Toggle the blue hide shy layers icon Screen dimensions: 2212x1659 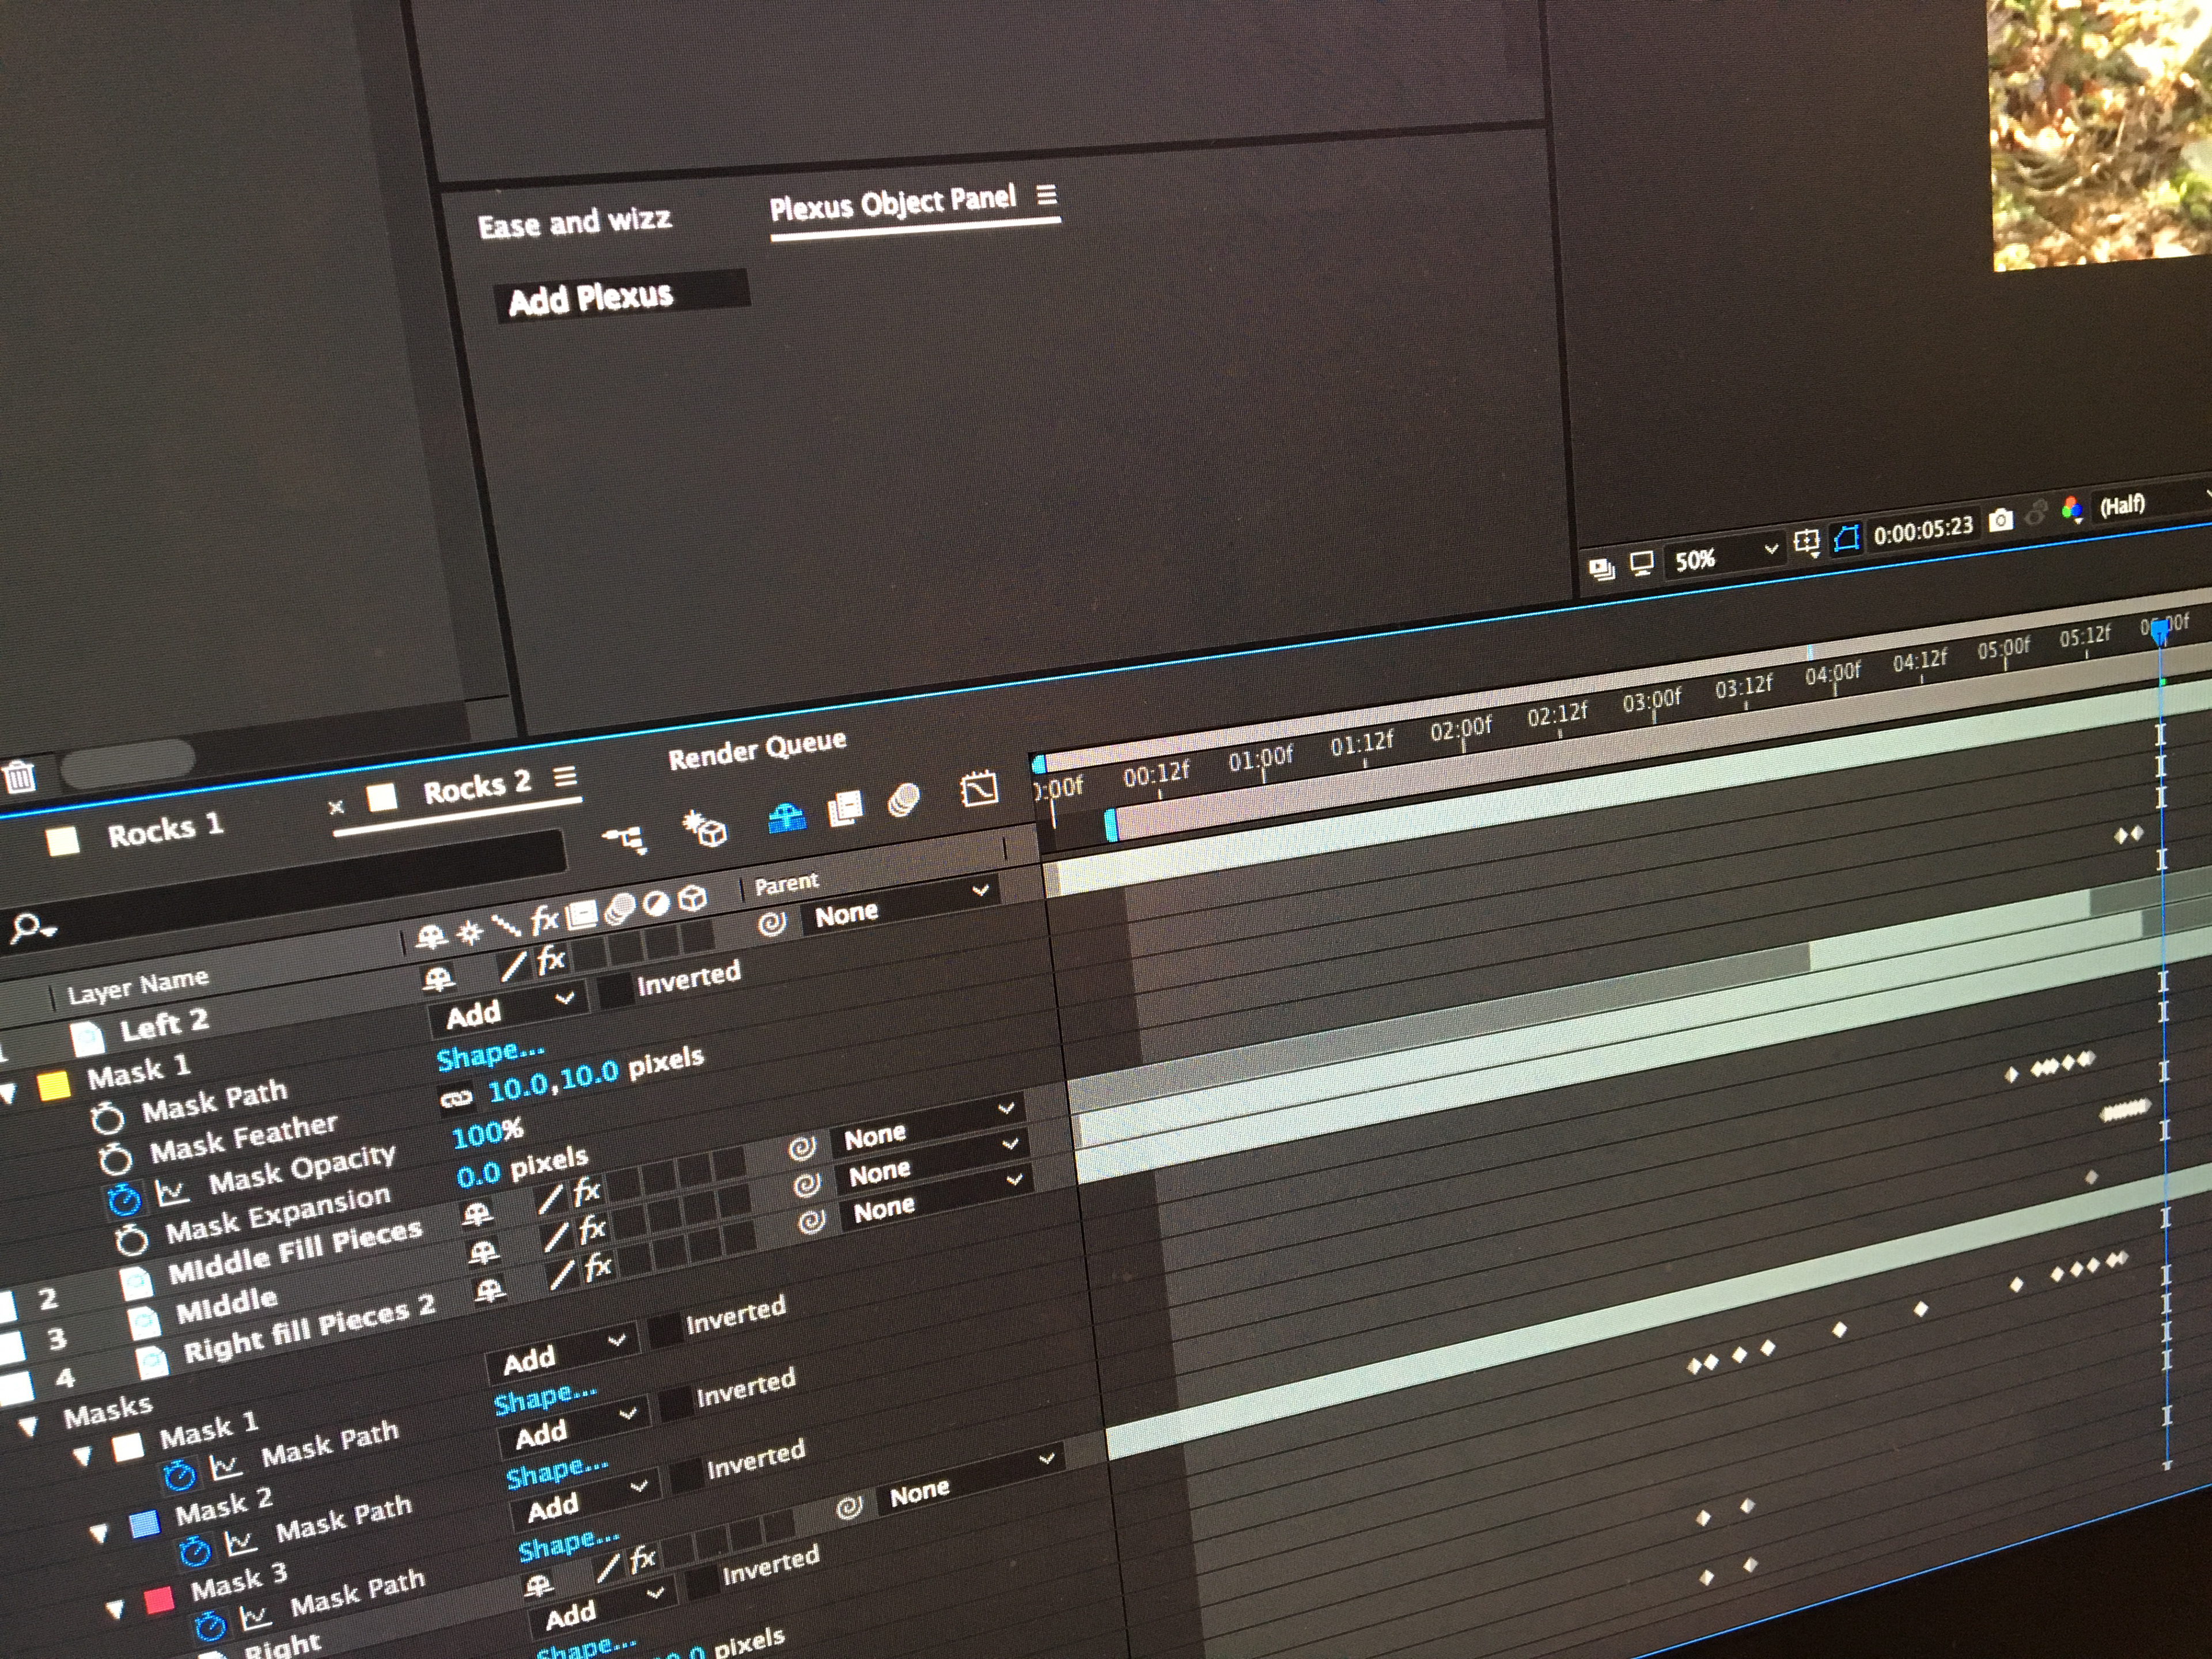coord(787,817)
